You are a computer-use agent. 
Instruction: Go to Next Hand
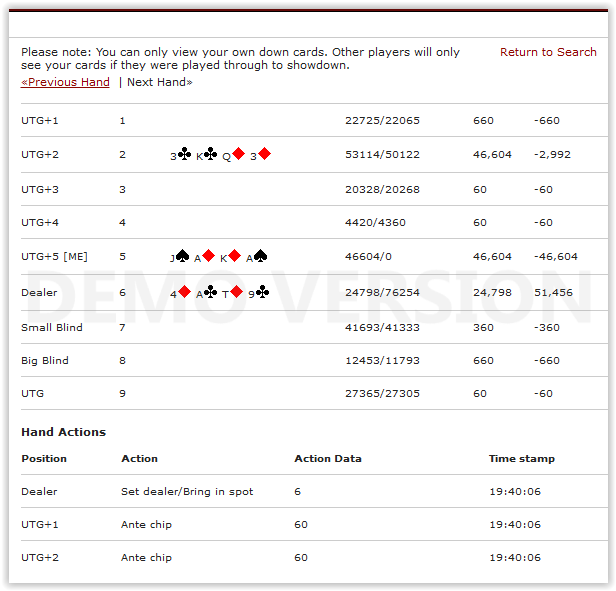tap(160, 82)
